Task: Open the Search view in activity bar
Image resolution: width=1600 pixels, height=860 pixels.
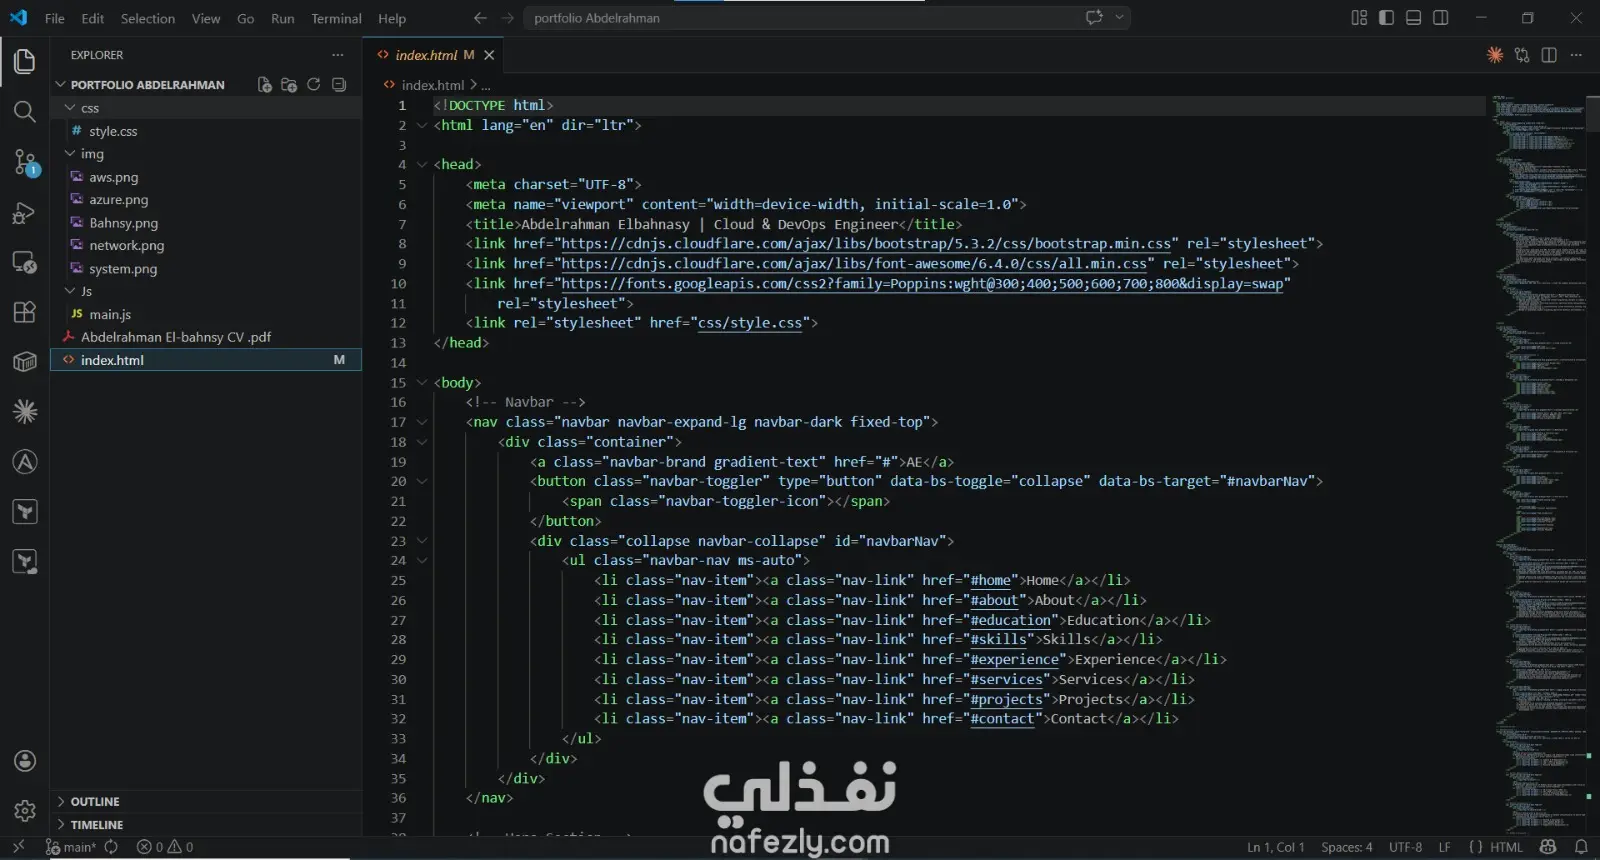Action: (x=25, y=112)
